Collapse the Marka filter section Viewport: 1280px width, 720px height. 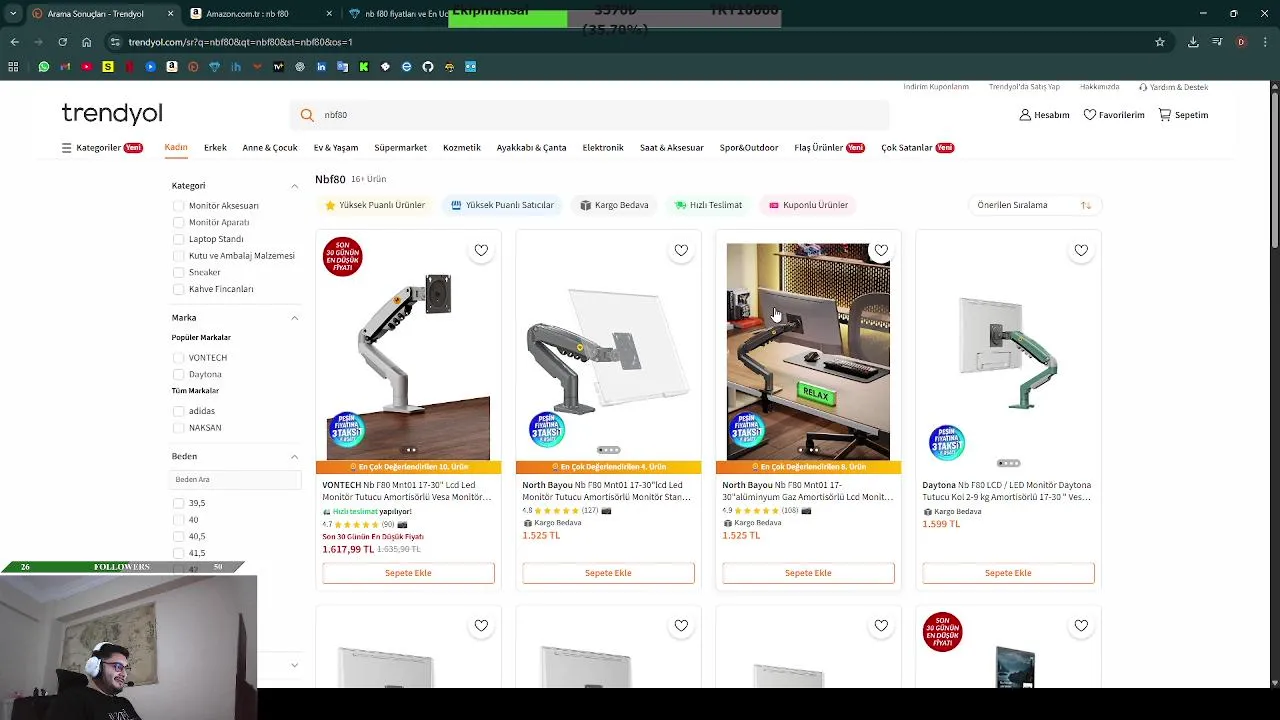click(294, 318)
